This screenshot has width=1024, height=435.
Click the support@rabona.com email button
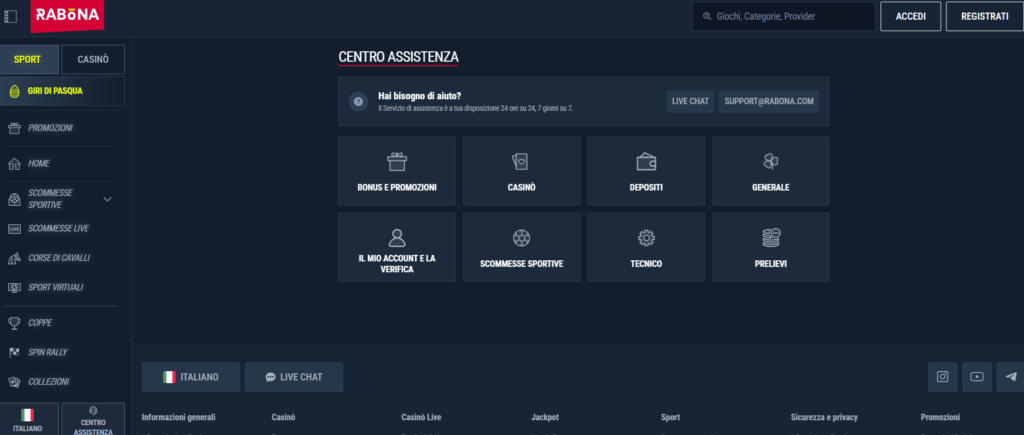click(769, 101)
